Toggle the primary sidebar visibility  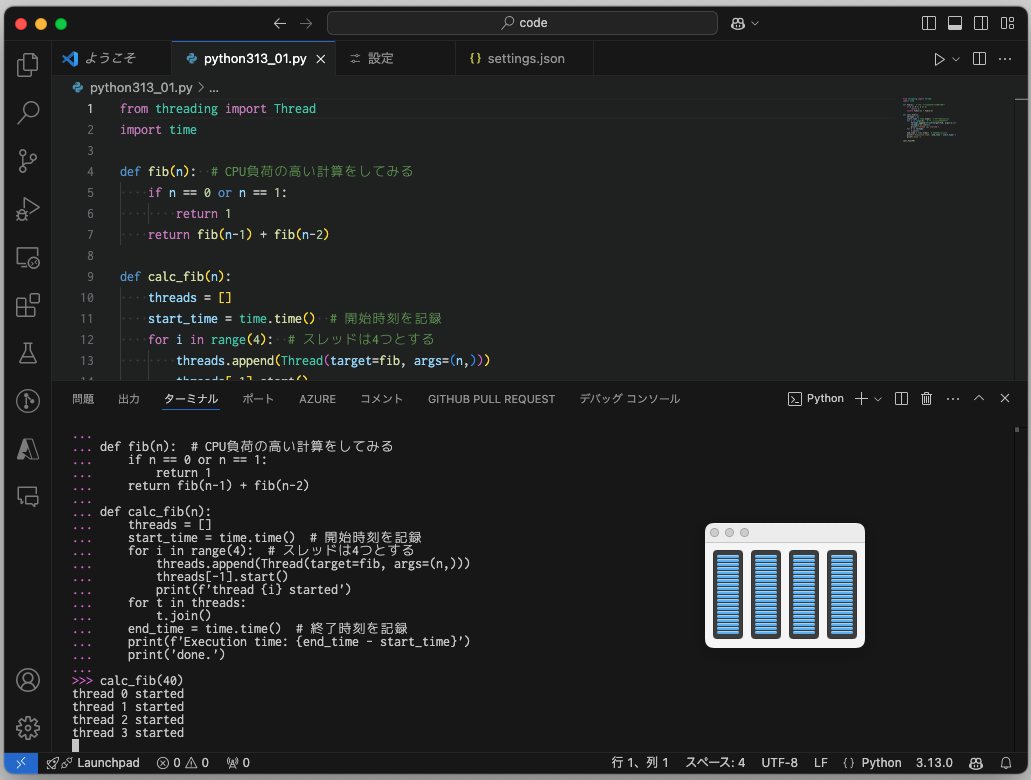[x=928, y=22]
